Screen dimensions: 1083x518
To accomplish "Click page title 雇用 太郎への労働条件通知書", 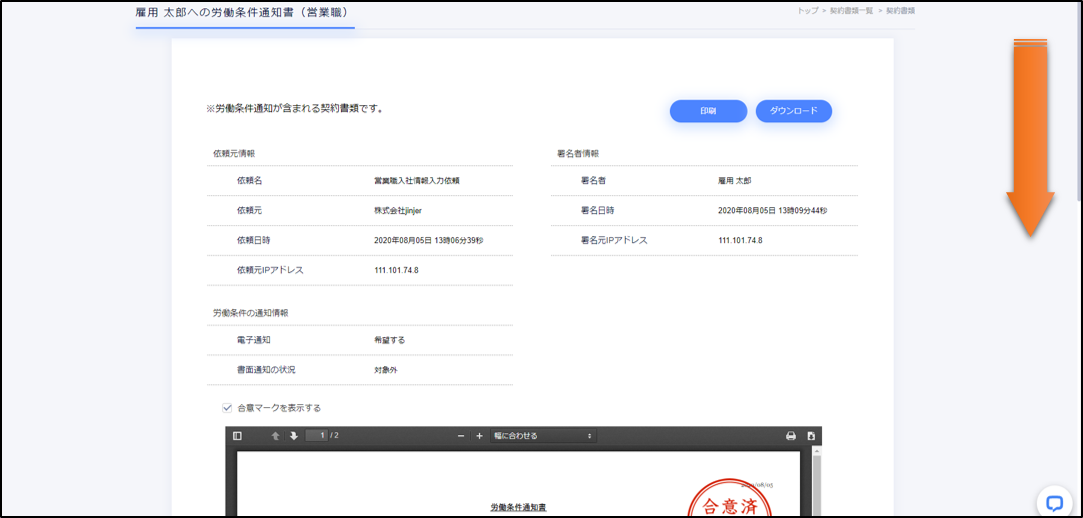I will click(x=242, y=12).
